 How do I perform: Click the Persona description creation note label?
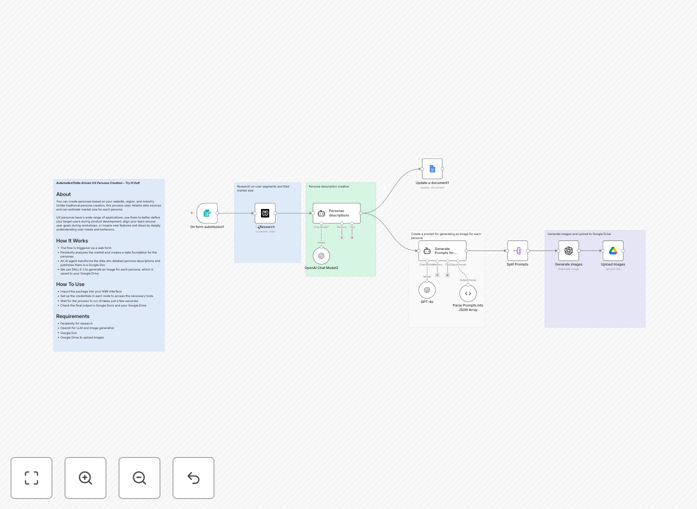329,187
